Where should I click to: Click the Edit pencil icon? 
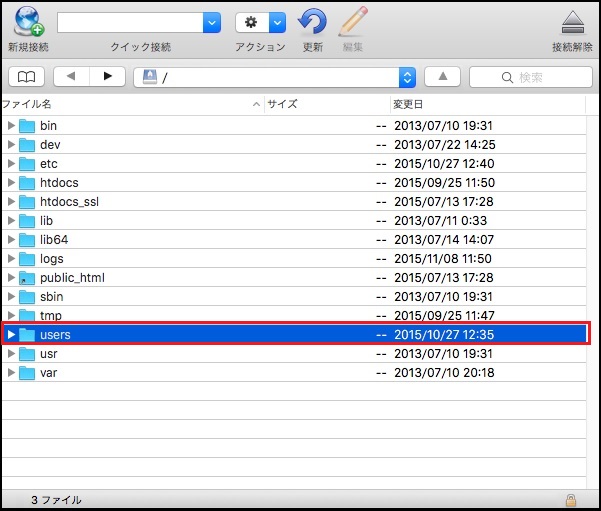352,22
